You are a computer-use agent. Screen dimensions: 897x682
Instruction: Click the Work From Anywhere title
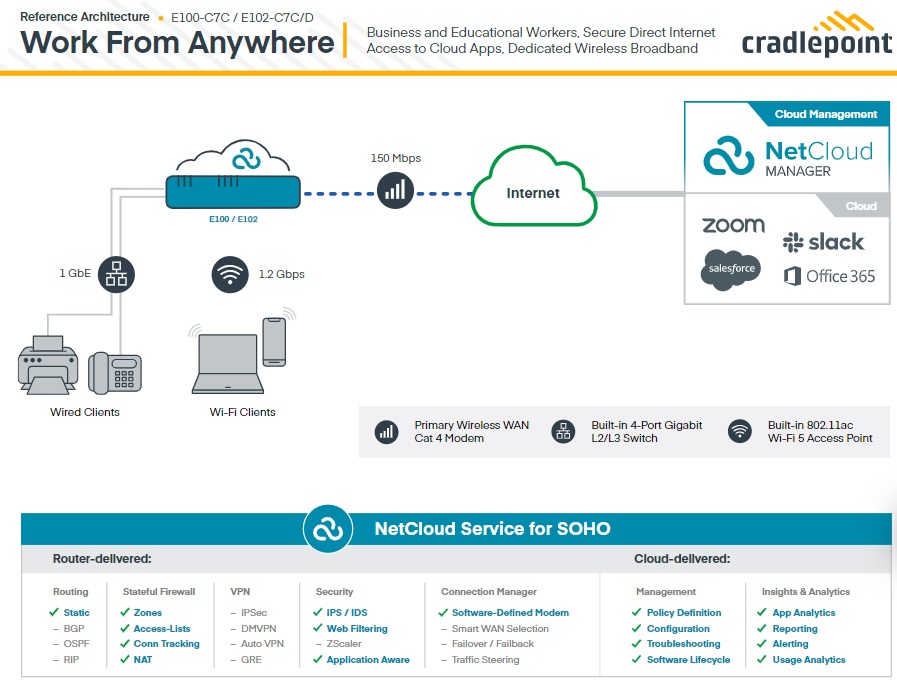coord(177,42)
